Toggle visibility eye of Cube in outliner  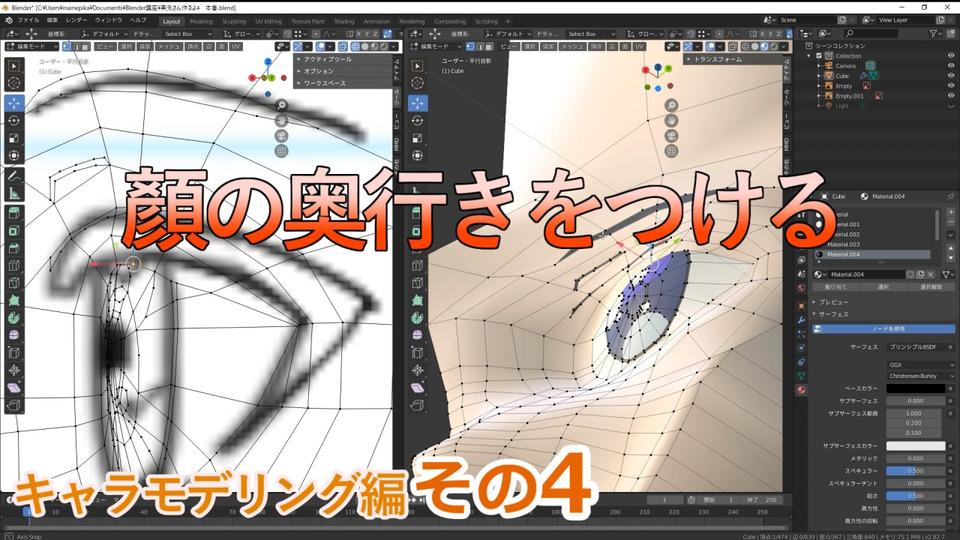tap(951, 76)
